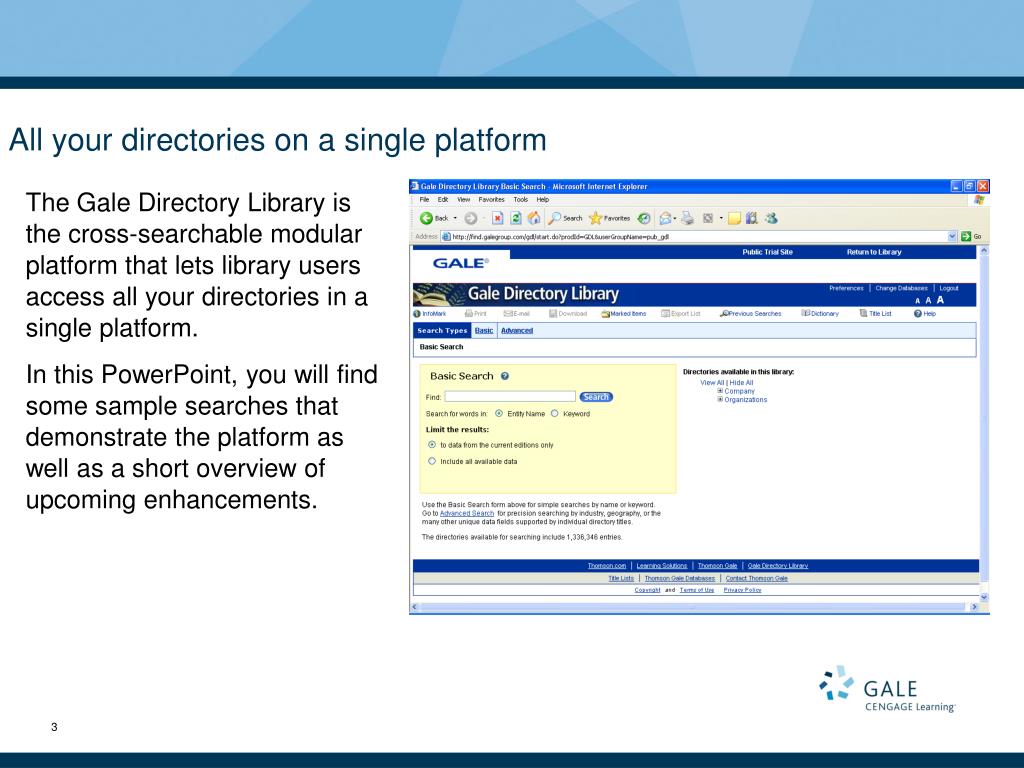This screenshot has width=1024, height=768.
Task: Open the IE Search toolbar button
Action: [565, 218]
